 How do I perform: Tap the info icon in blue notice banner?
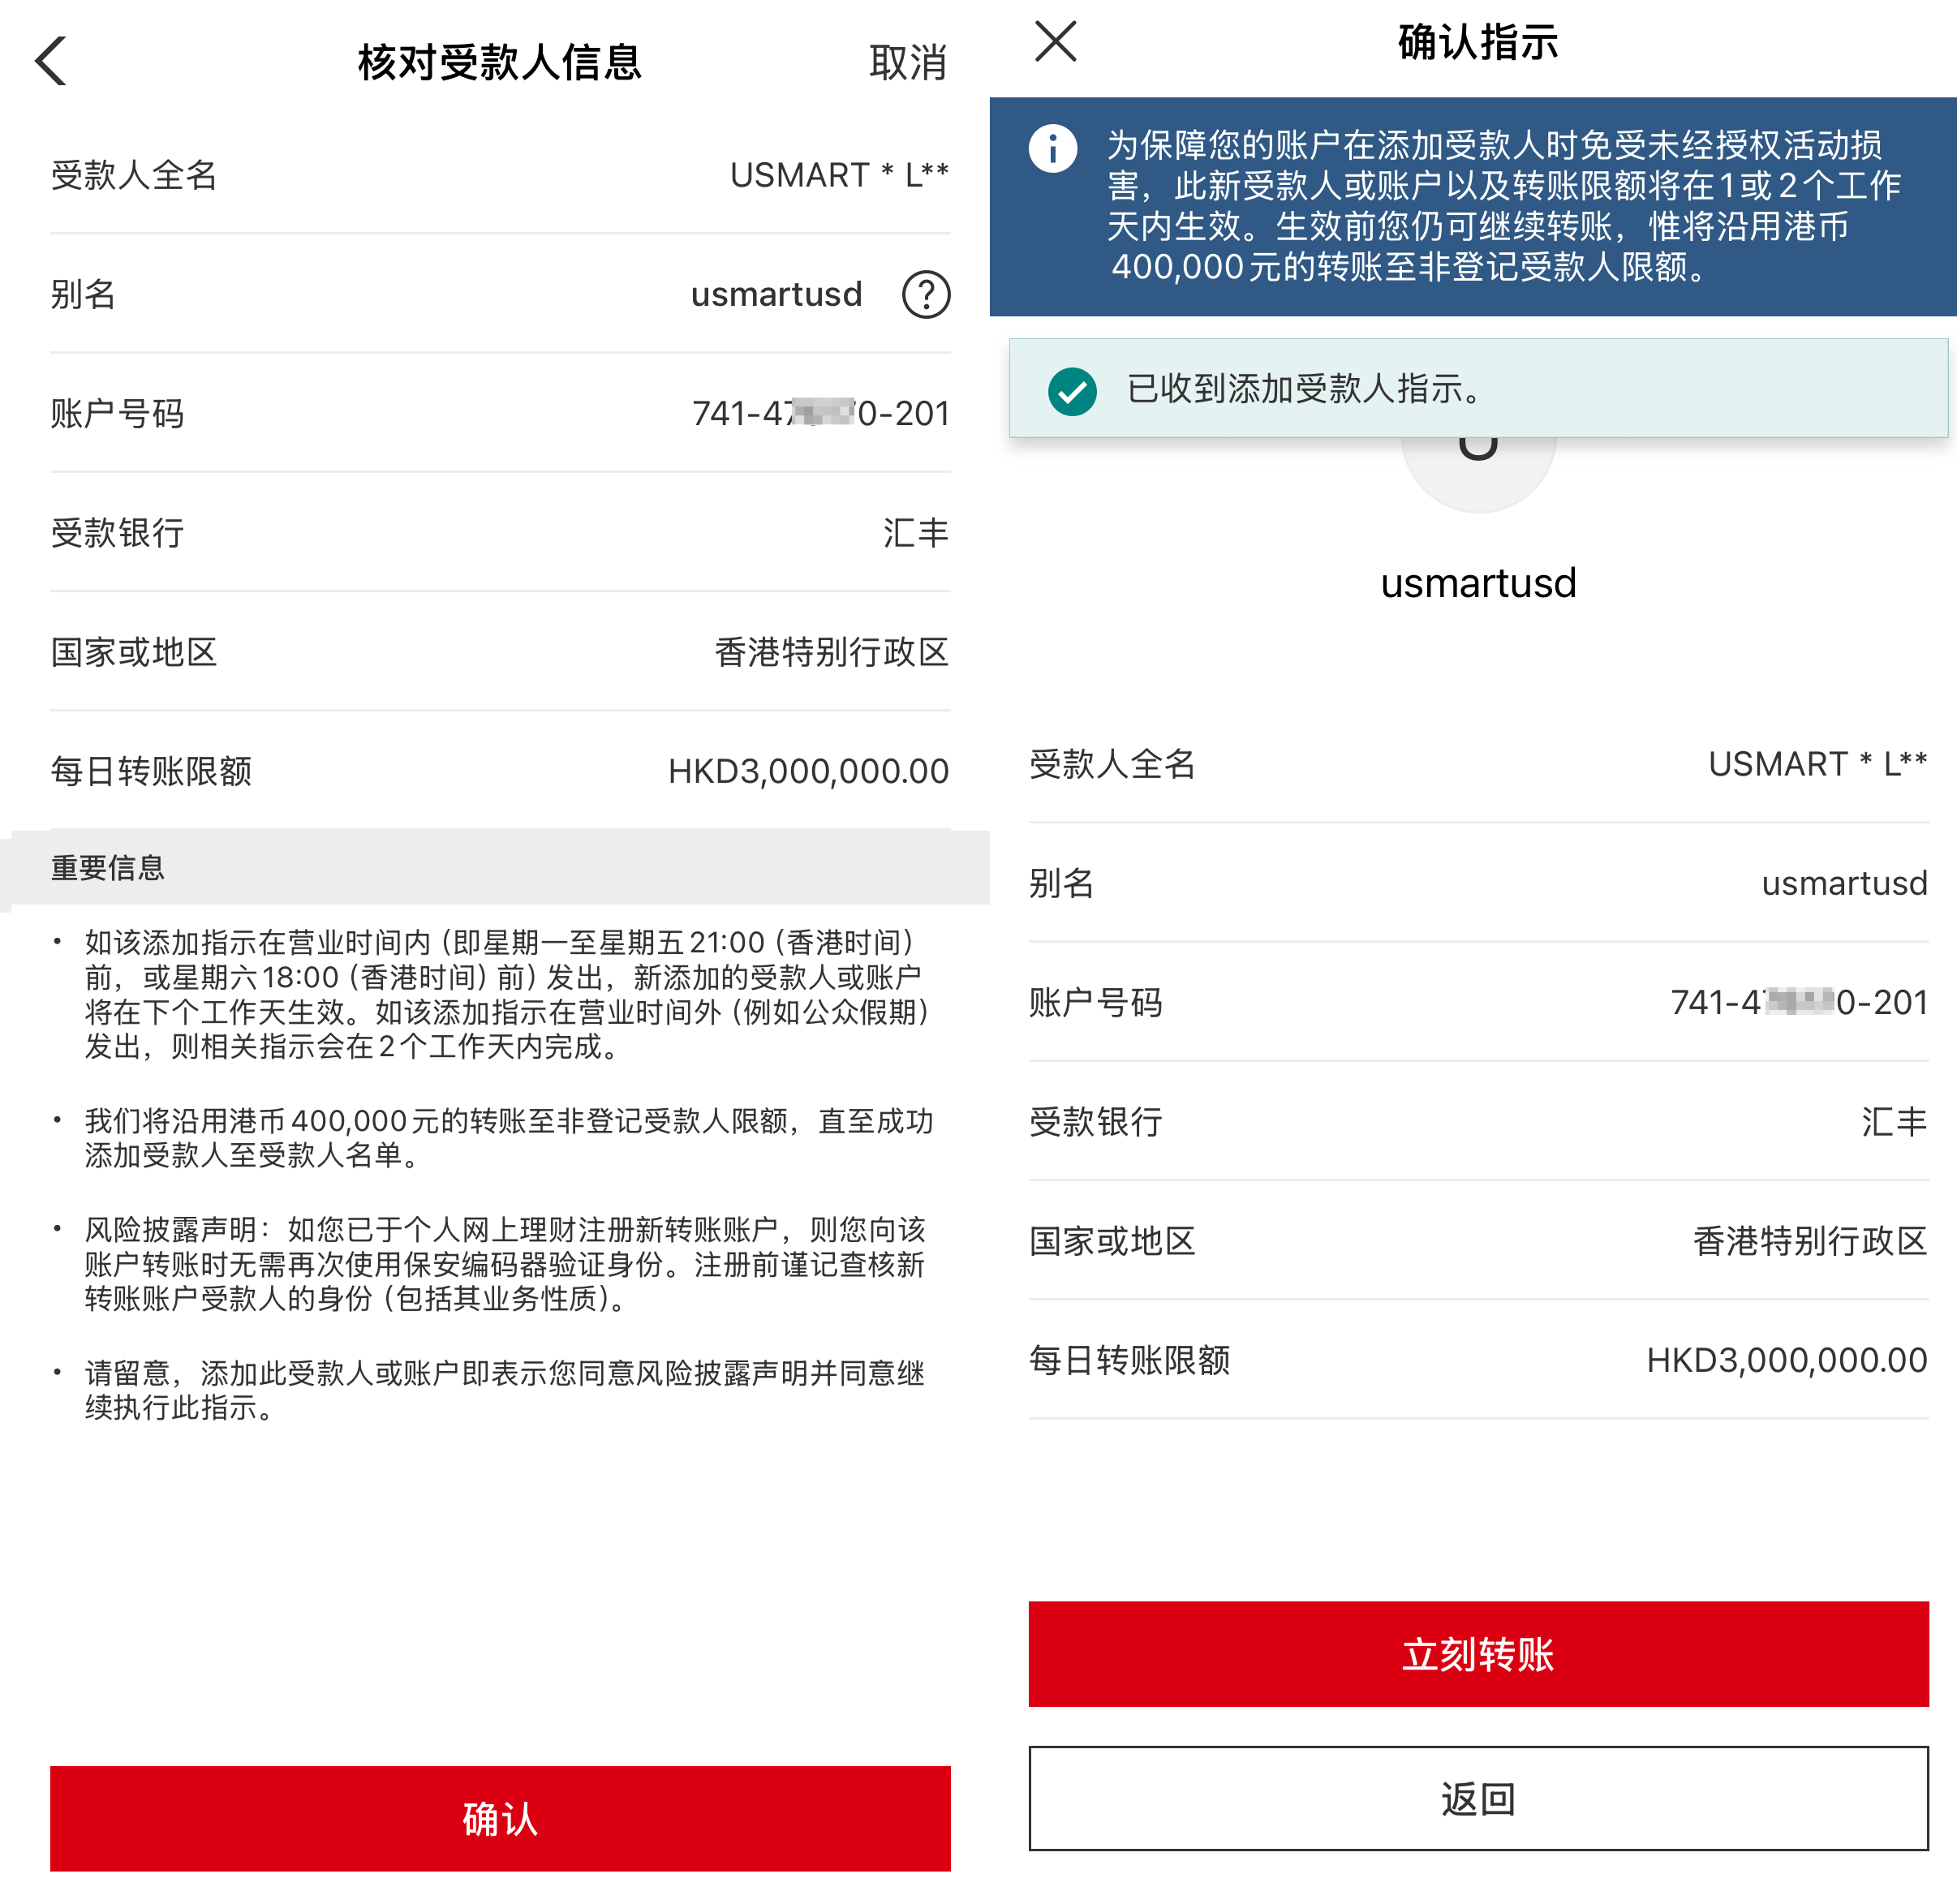(1052, 150)
